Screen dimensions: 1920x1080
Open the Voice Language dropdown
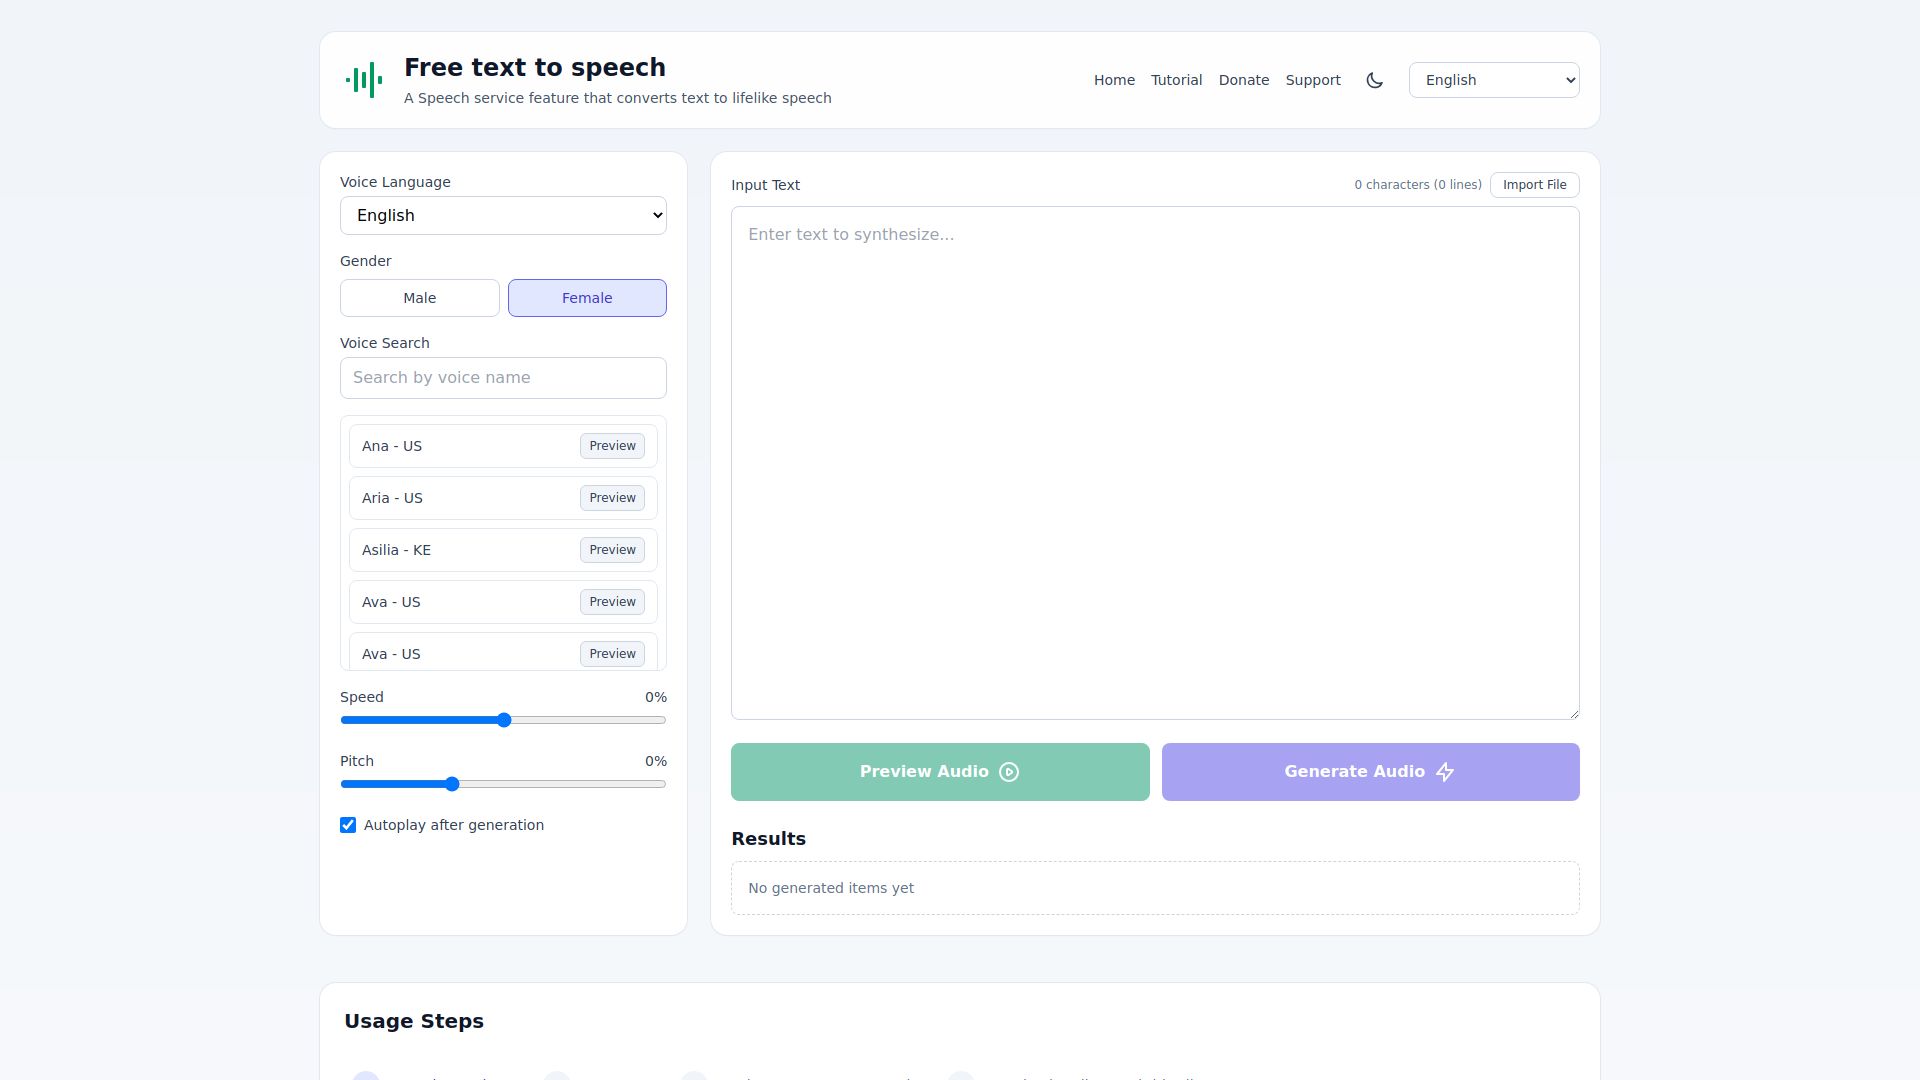[502, 215]
